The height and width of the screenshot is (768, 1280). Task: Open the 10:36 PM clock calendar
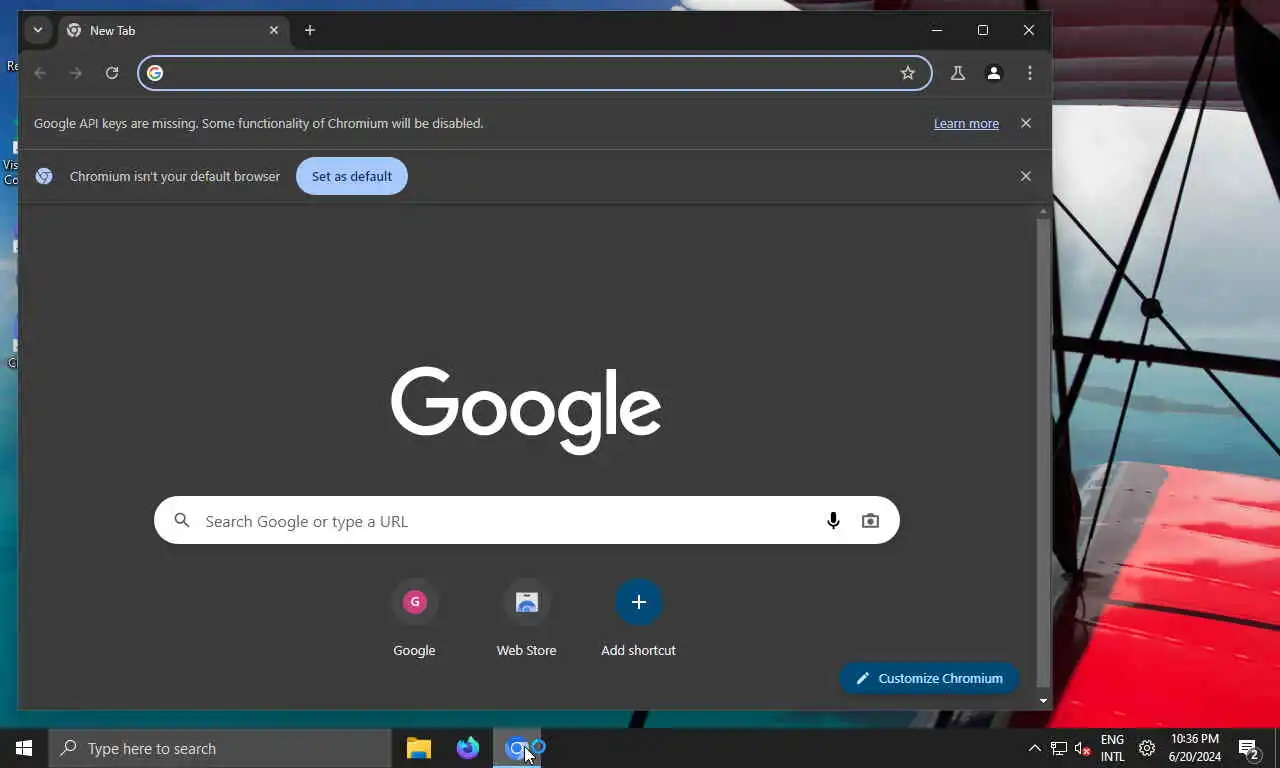(1194, 748)
